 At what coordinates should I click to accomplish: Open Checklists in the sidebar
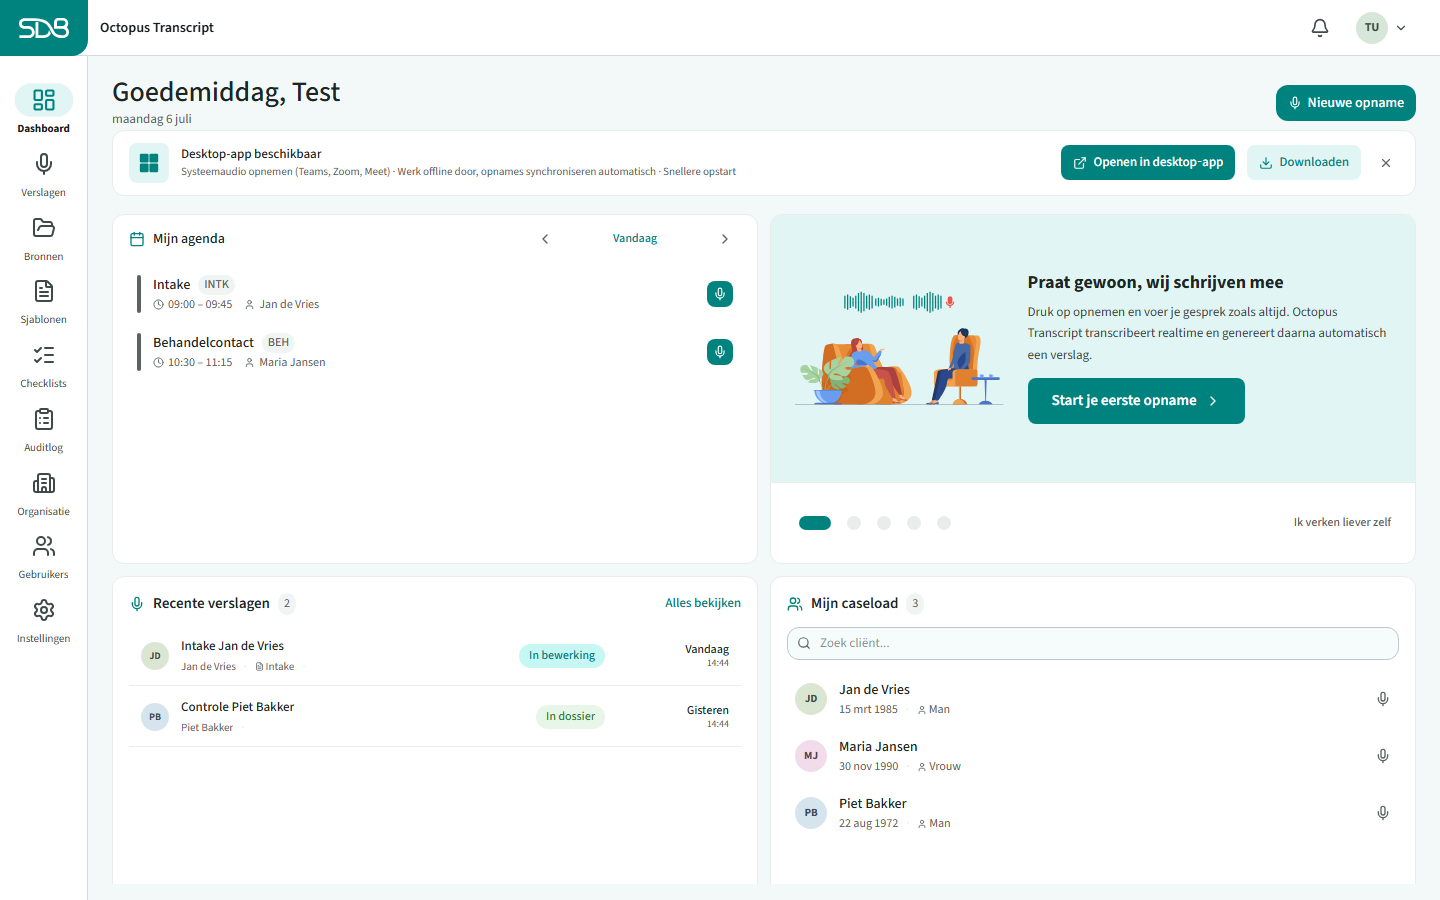(43, 365)
